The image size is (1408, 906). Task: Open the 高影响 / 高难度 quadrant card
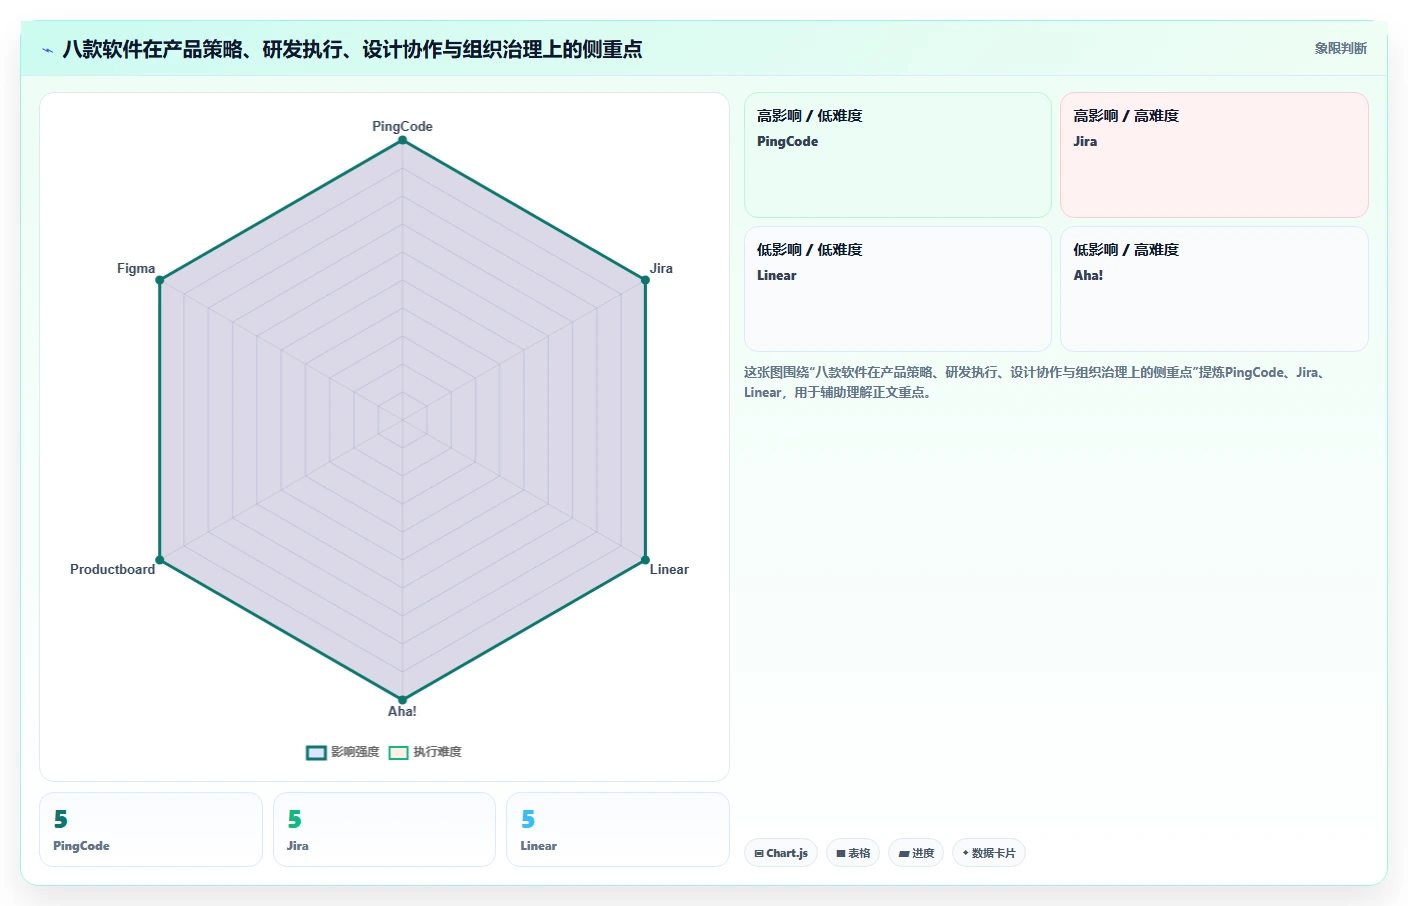click(x=1214, y=155)
